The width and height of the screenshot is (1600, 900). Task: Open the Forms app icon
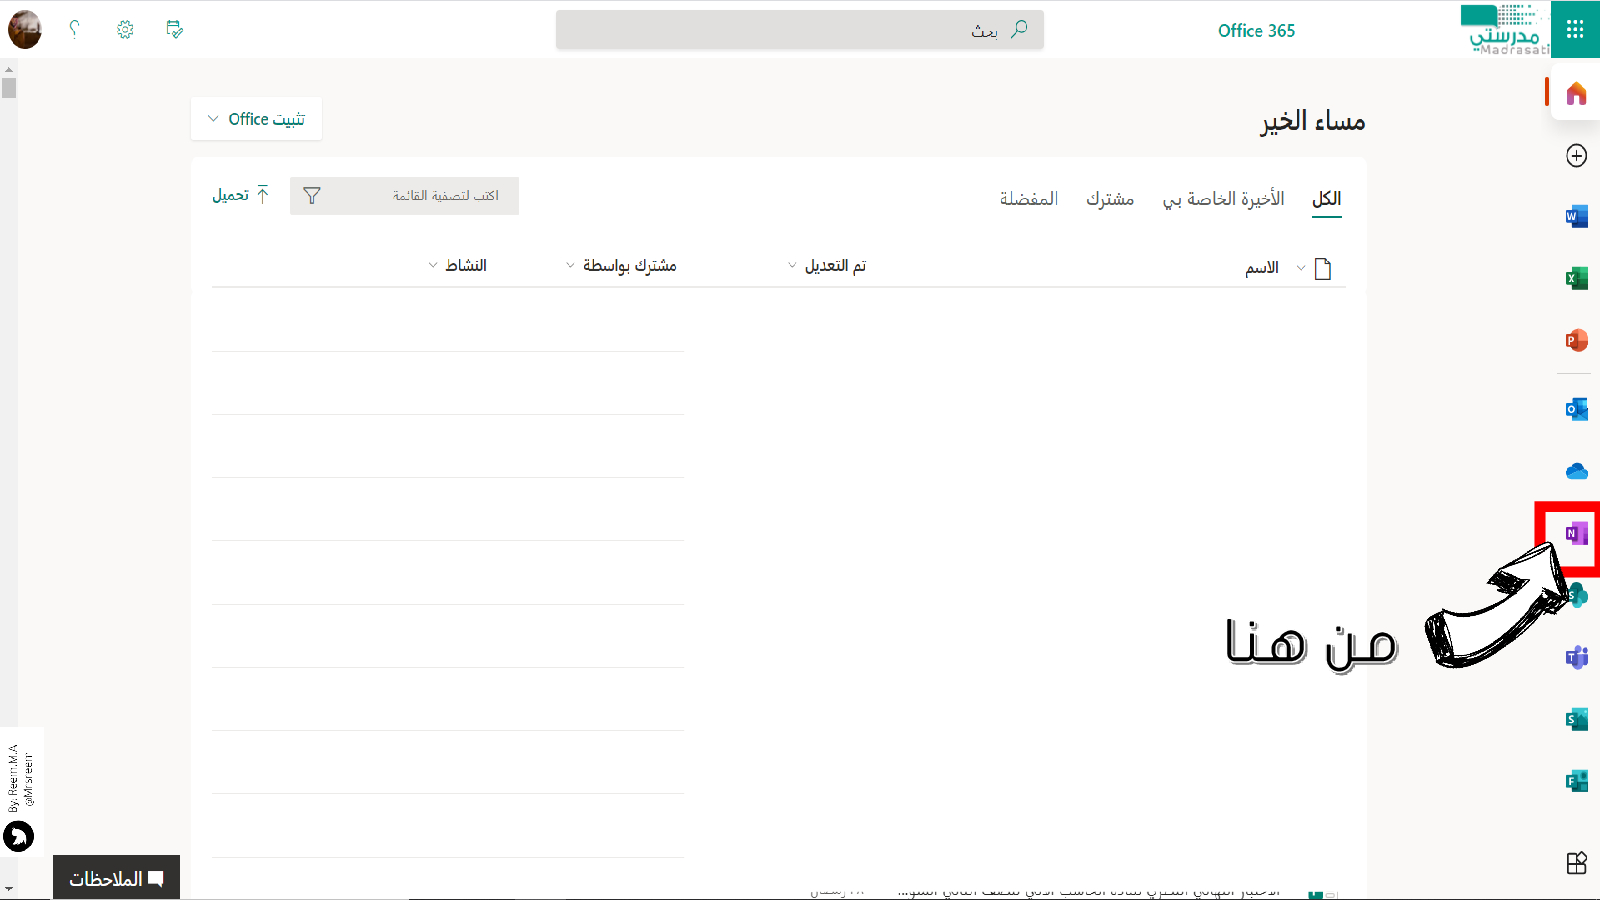(1576, 781)
